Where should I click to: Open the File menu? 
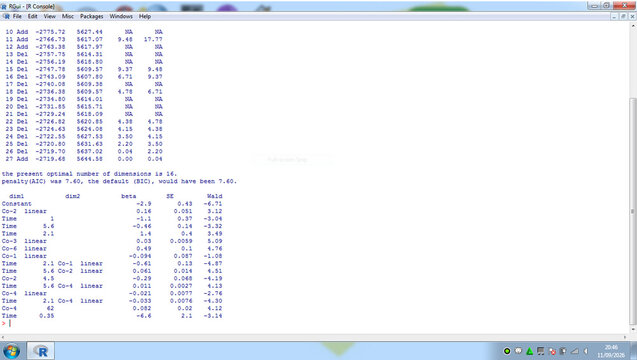(x=17, y=16)
